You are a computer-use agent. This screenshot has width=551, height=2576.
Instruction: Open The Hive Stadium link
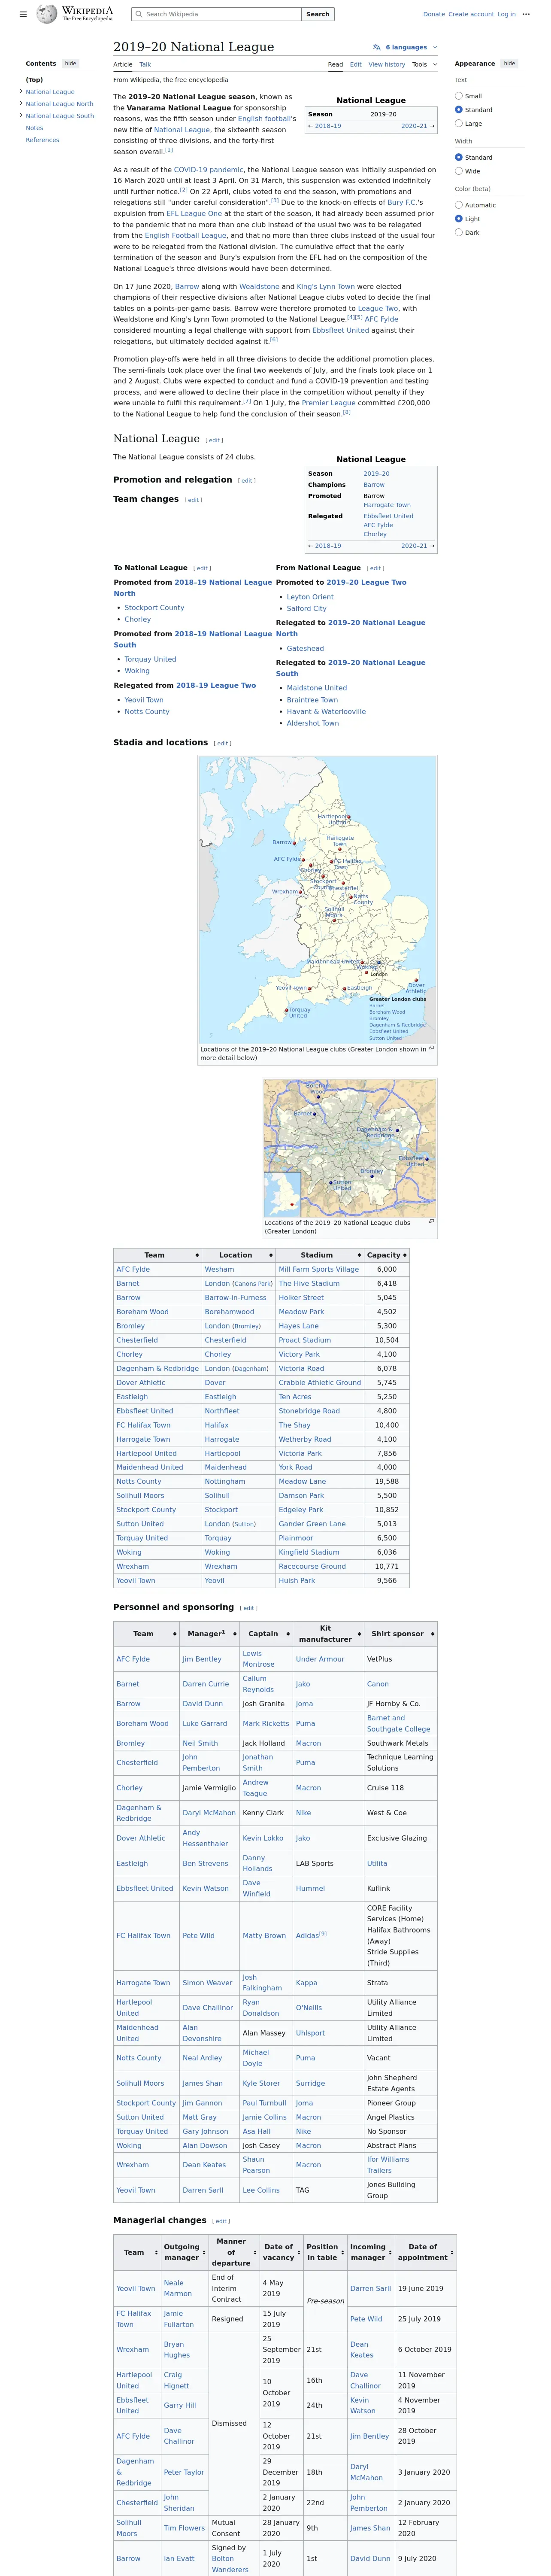(309, 1283)
